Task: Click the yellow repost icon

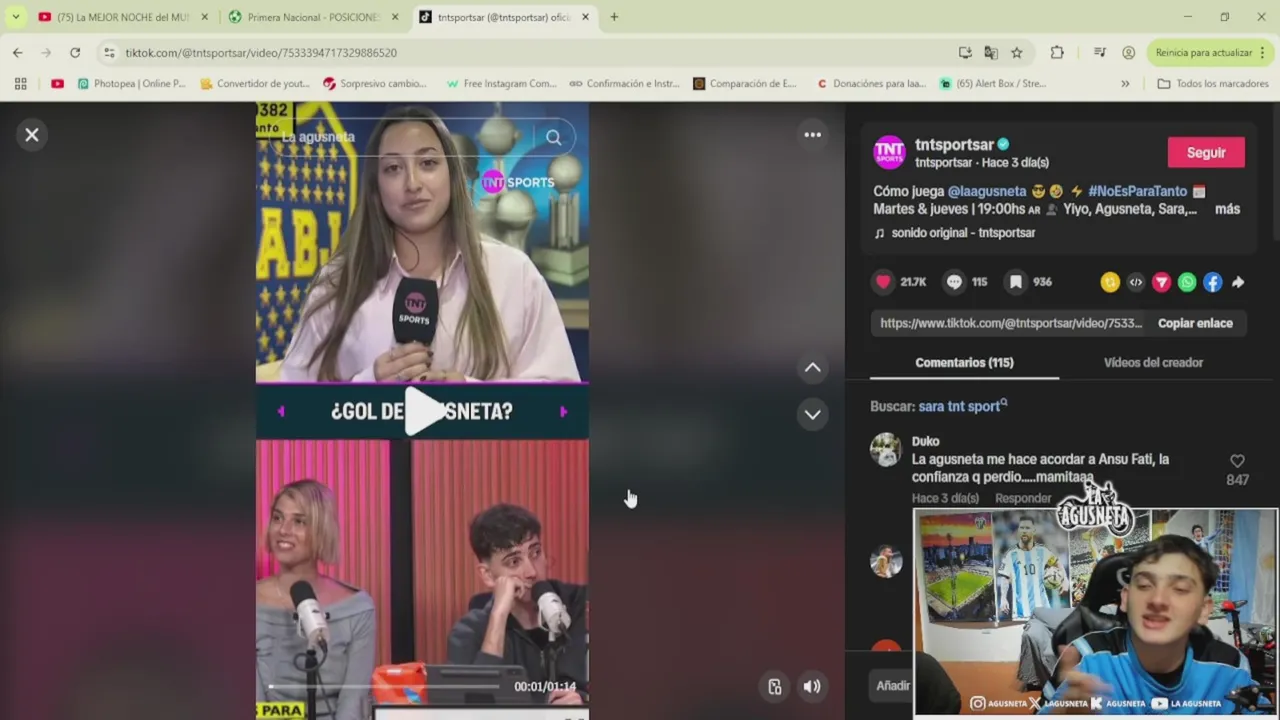Action: point(1110,283)
